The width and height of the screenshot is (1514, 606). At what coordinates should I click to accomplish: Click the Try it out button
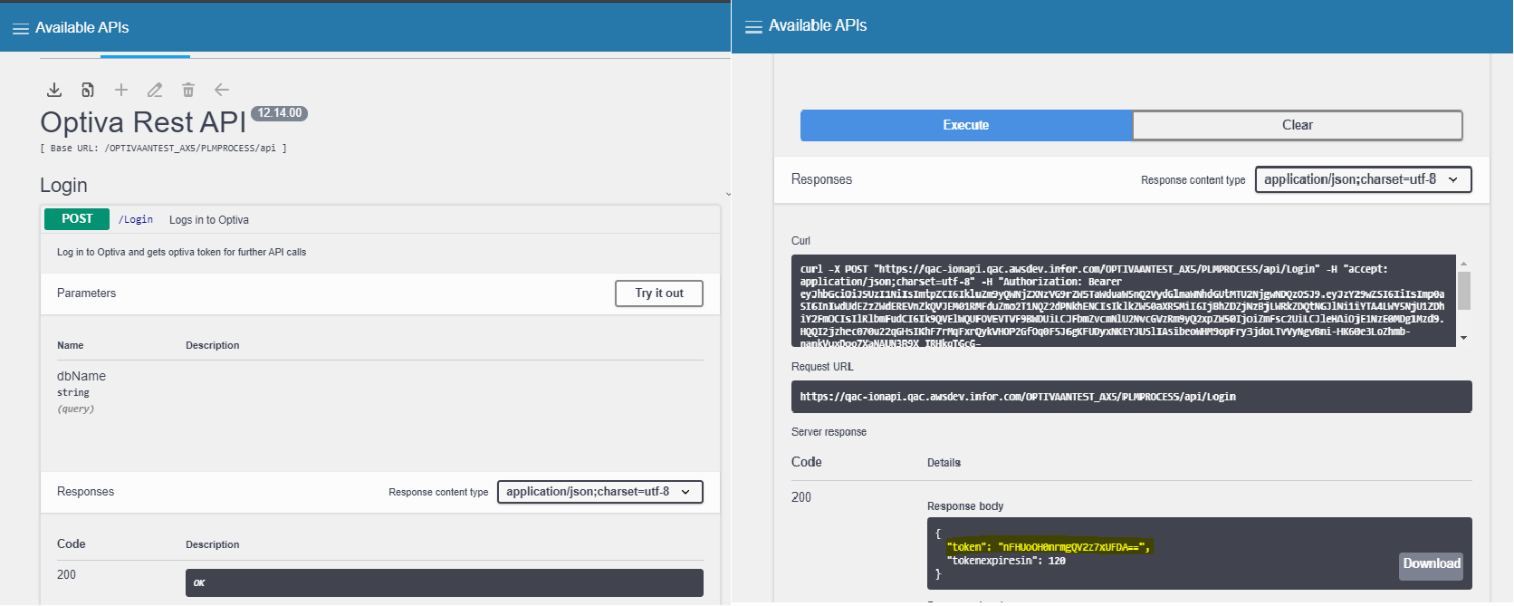(659, 293)
